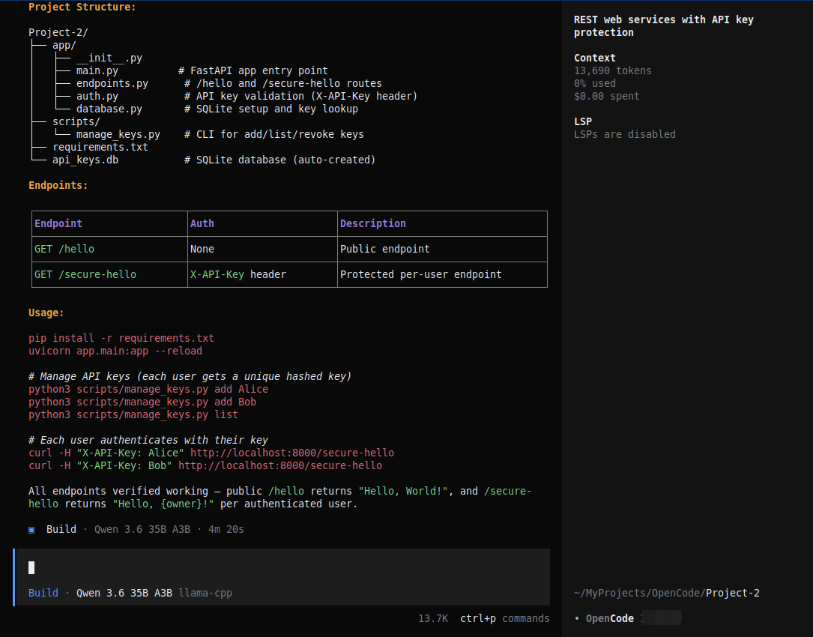
Task: Click the manage_keys.py list command
Action: point(133,415)
